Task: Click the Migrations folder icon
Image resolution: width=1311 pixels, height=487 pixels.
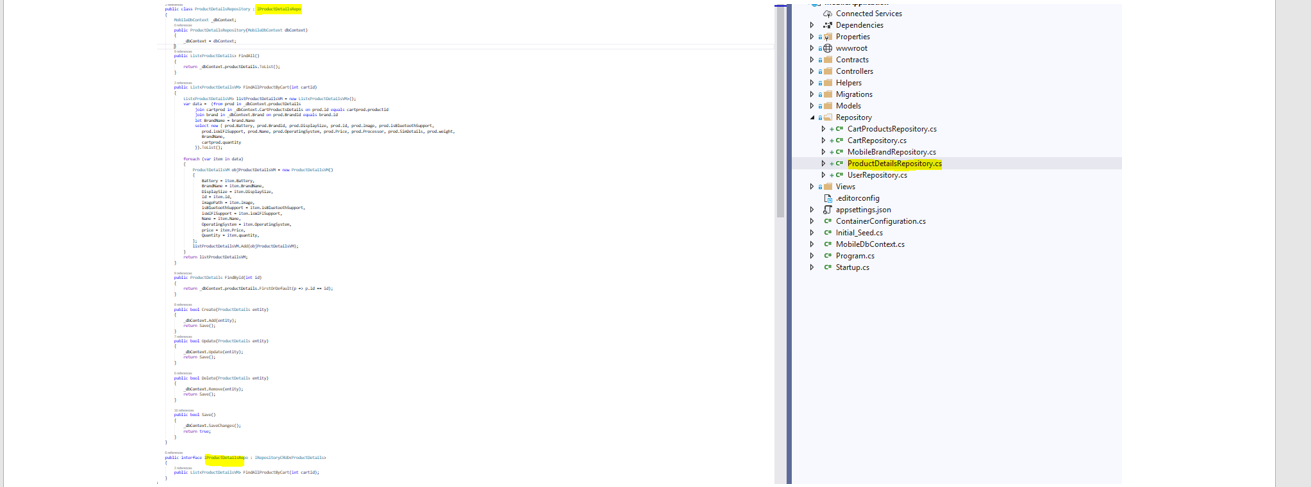Action: 828,95
